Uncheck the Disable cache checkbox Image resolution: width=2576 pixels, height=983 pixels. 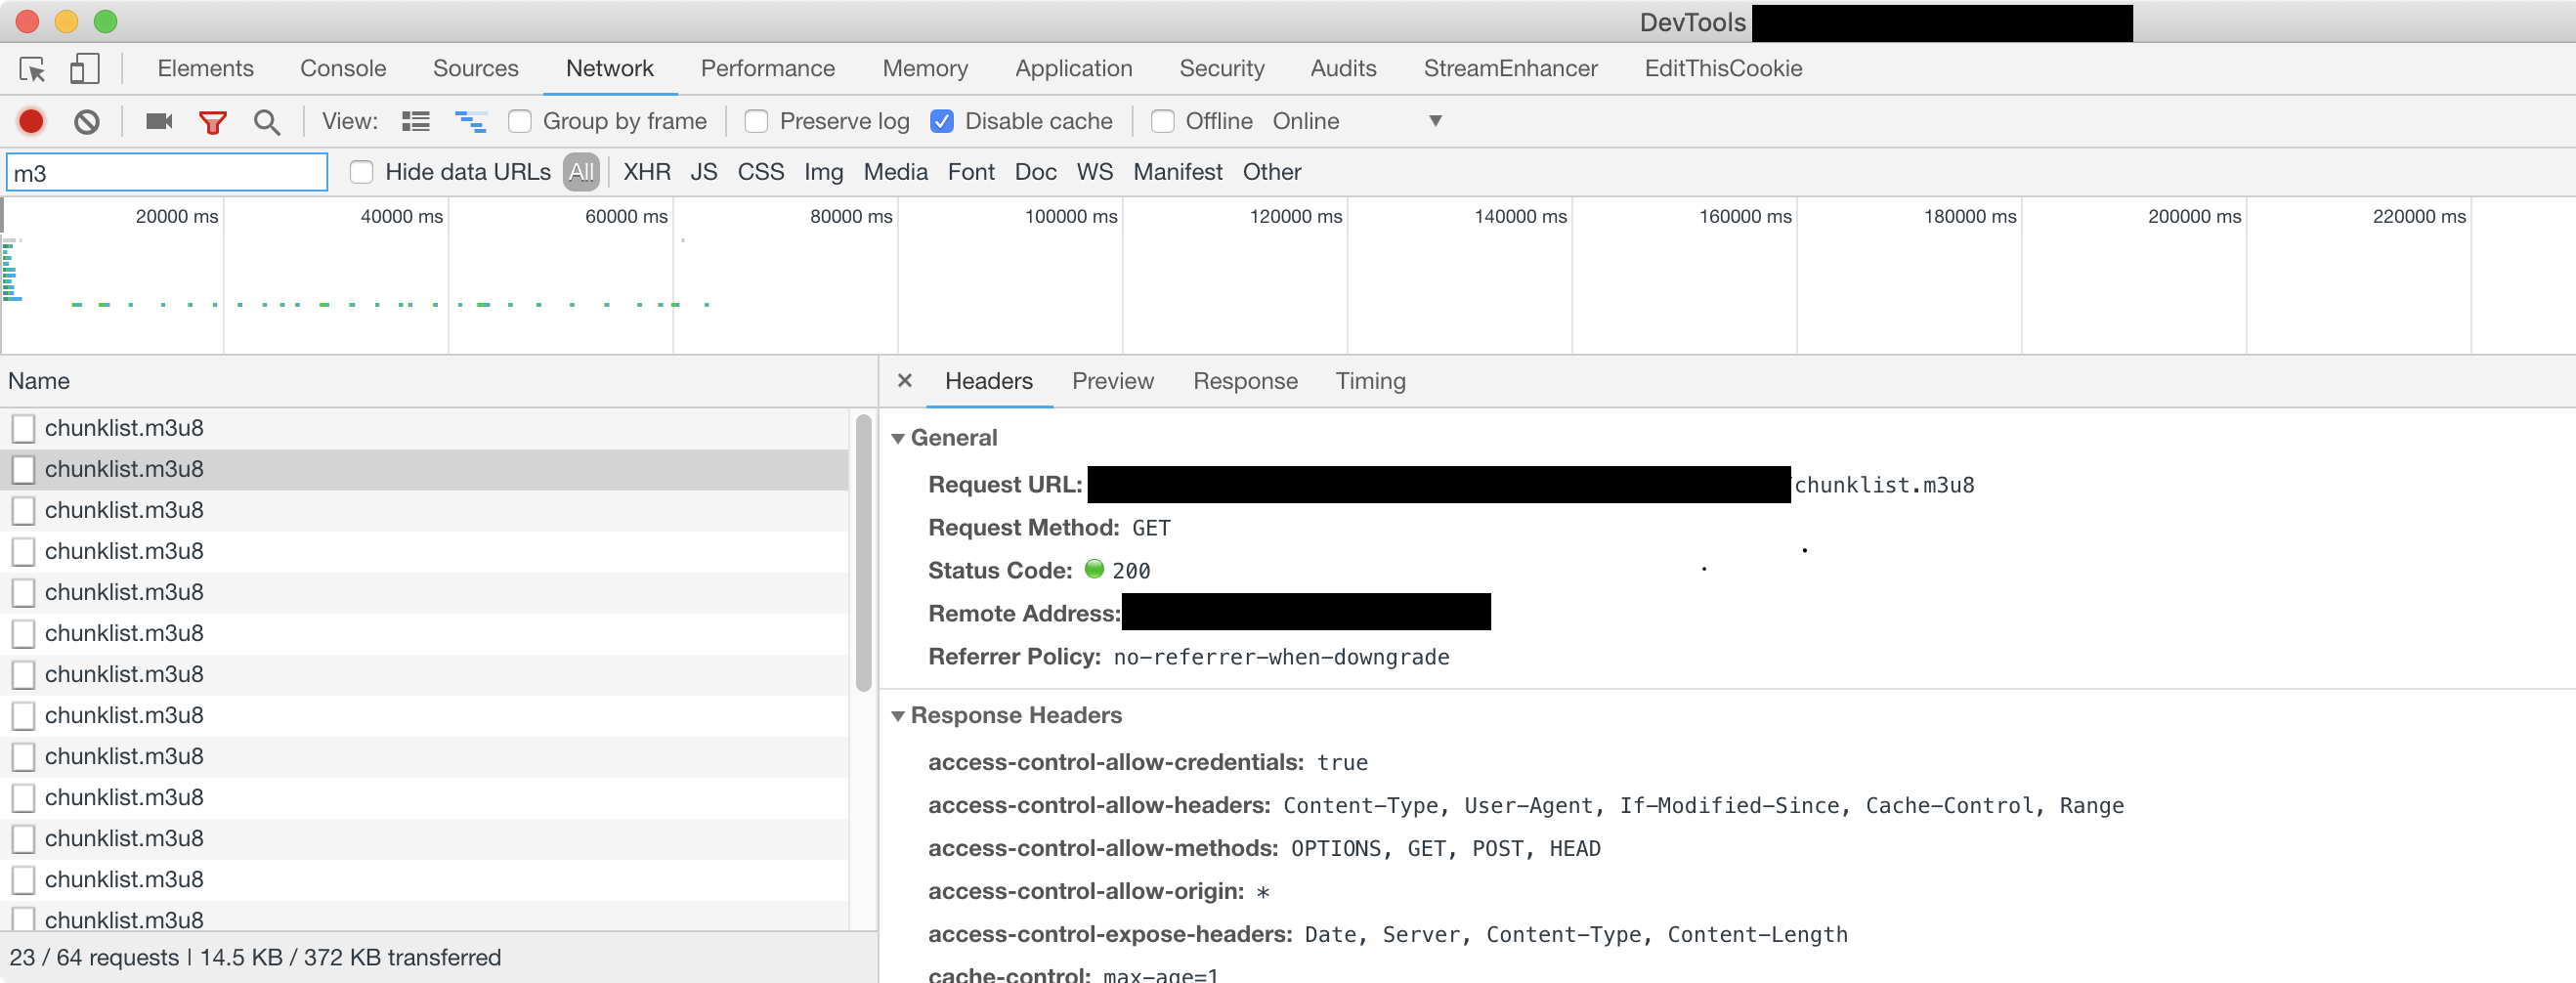tap(941, 121)
